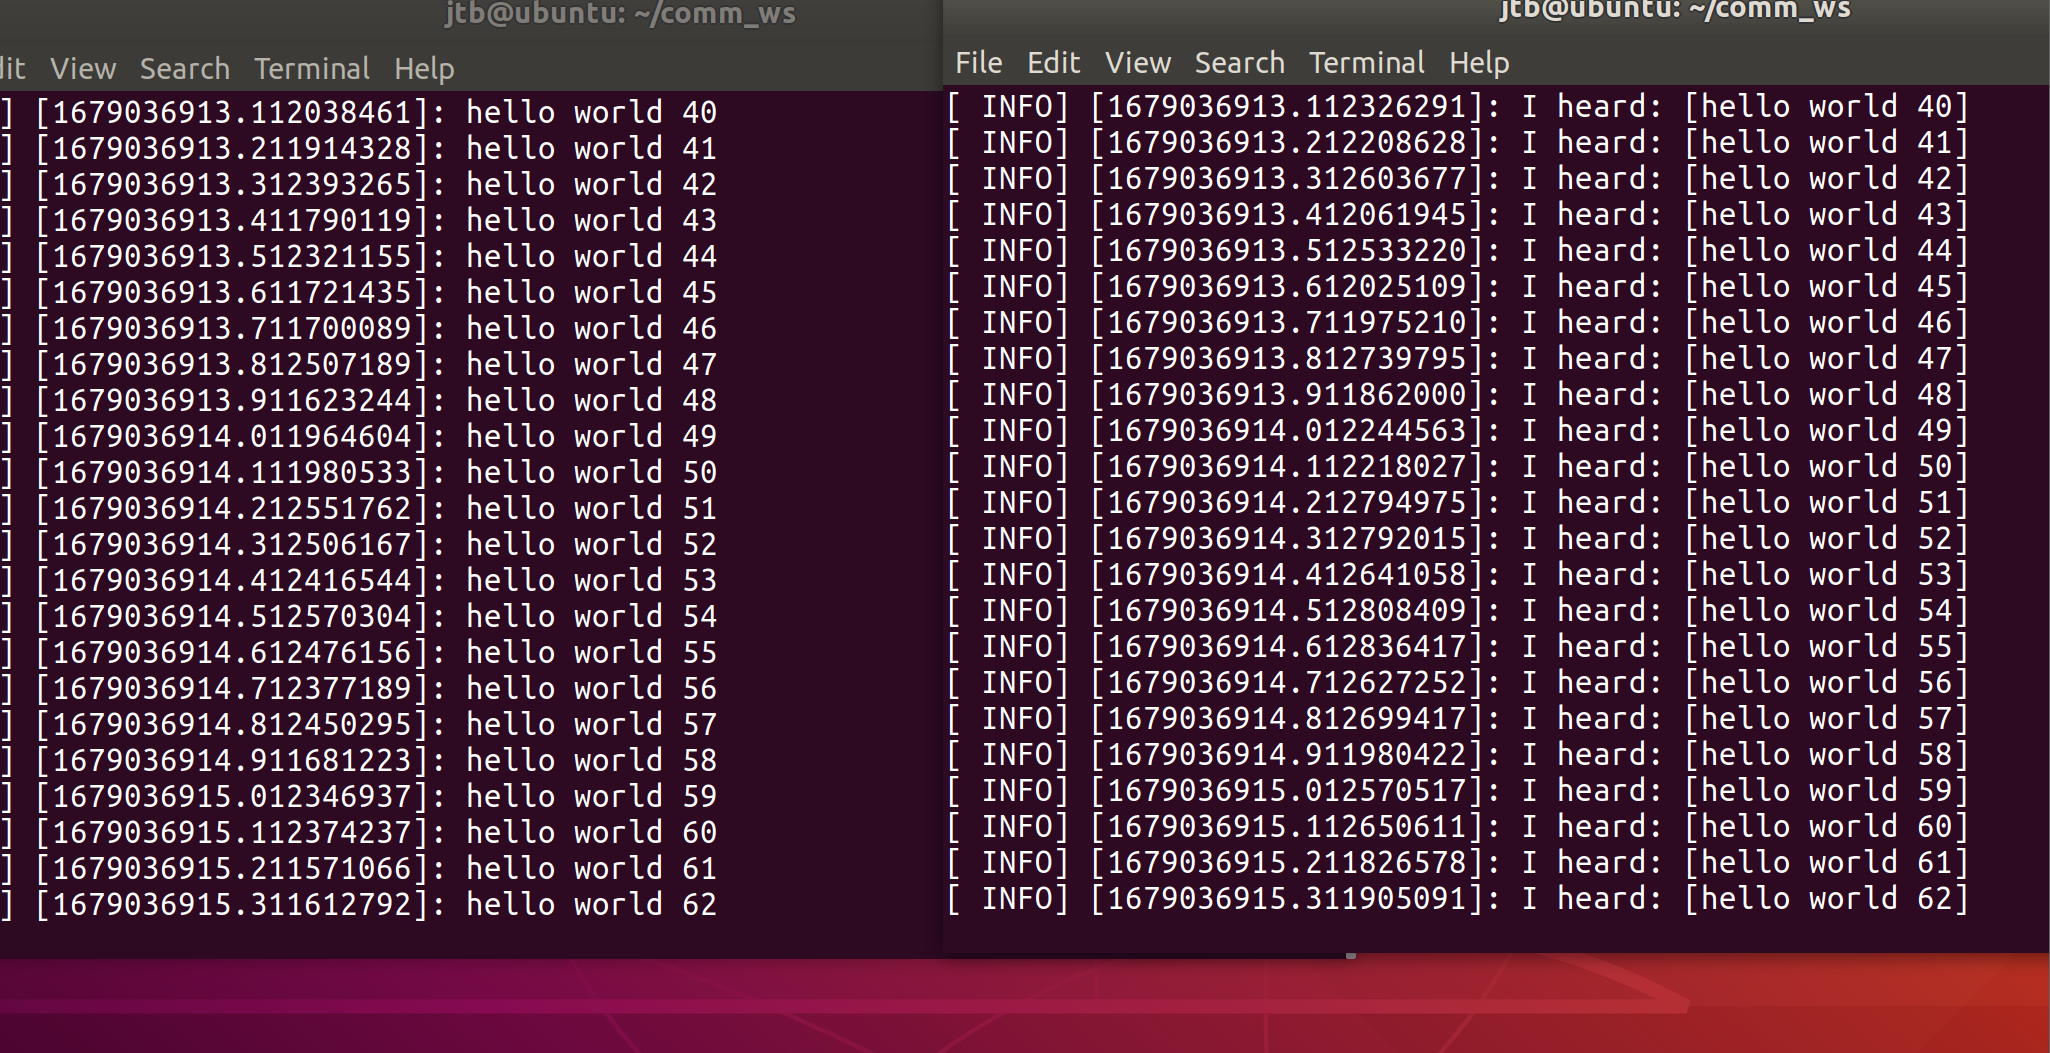This screenshot has width=2050, height=1053.
Task: Click '[hello world 54]' in right terminal
Action: 1827,611
